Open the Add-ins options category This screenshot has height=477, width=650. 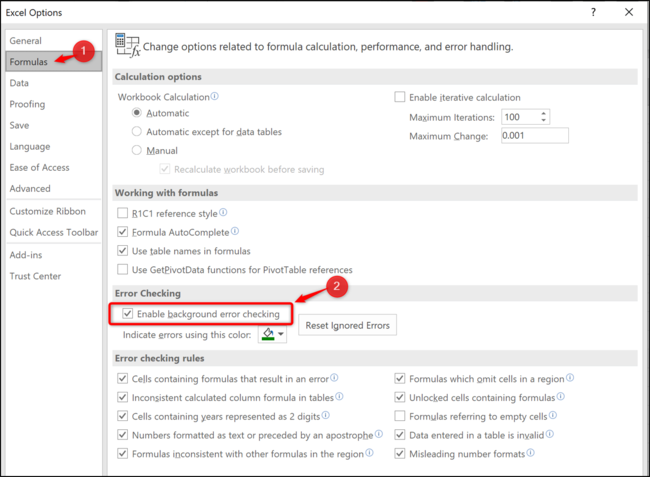click(53, 255)
